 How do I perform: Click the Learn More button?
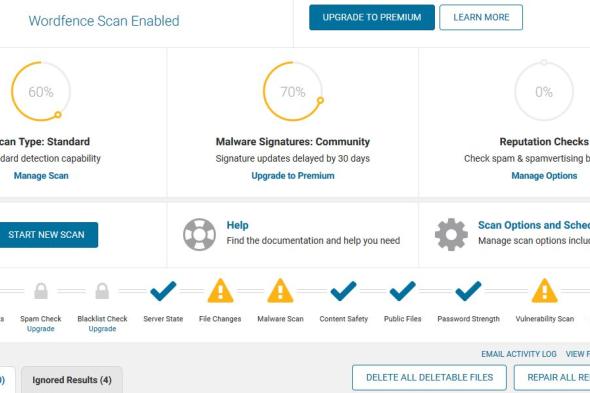pos(481,17)
